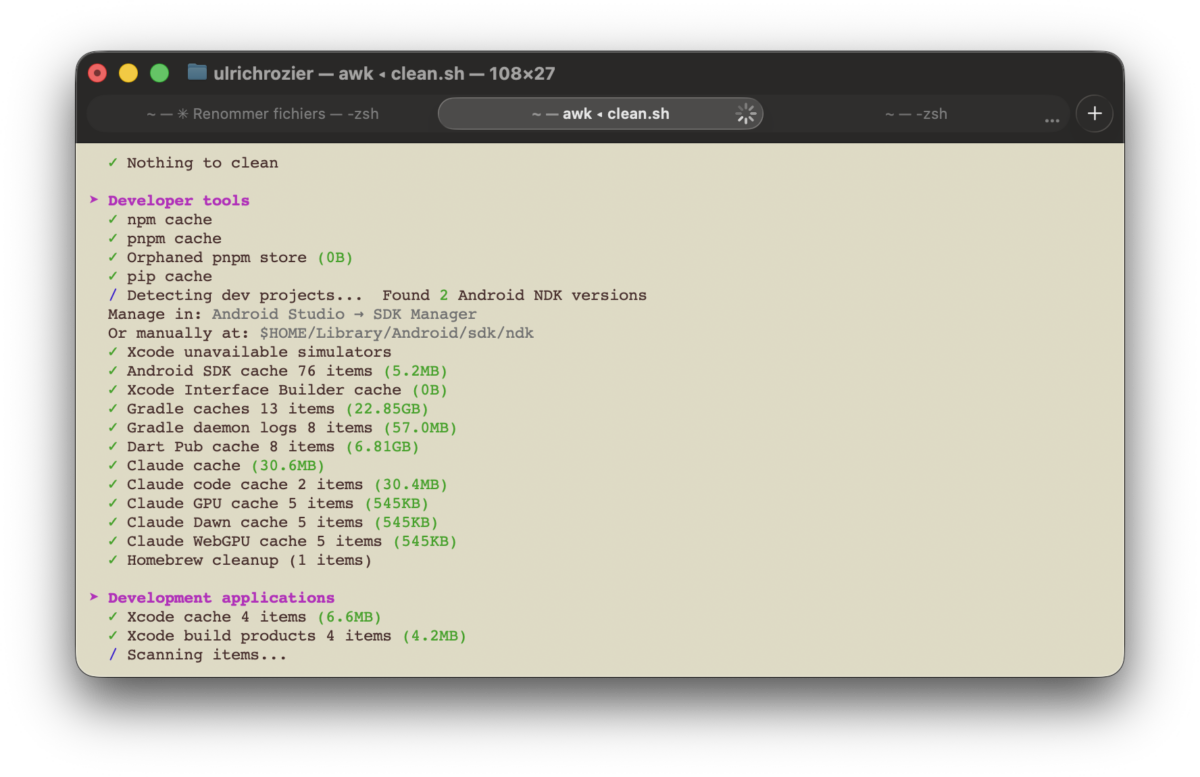Click the folder icon in the title bar
Viewport: 1200px width, 777px height.
point(197,73)
